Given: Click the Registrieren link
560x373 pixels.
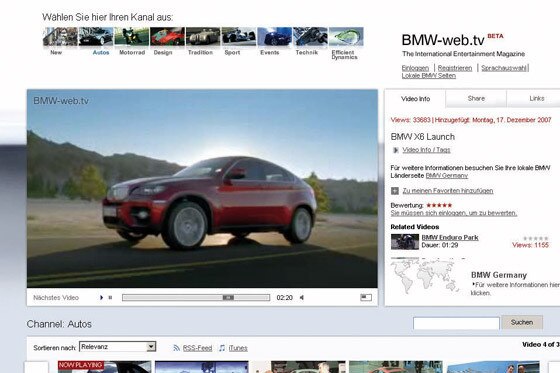Looking at the screenshot, I should point(455,68).
